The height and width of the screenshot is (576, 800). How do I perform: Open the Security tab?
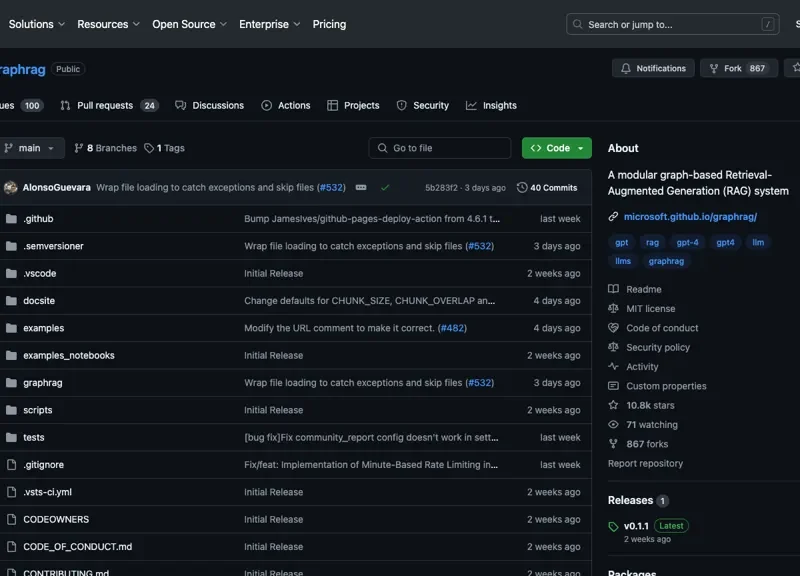[423, 106]
